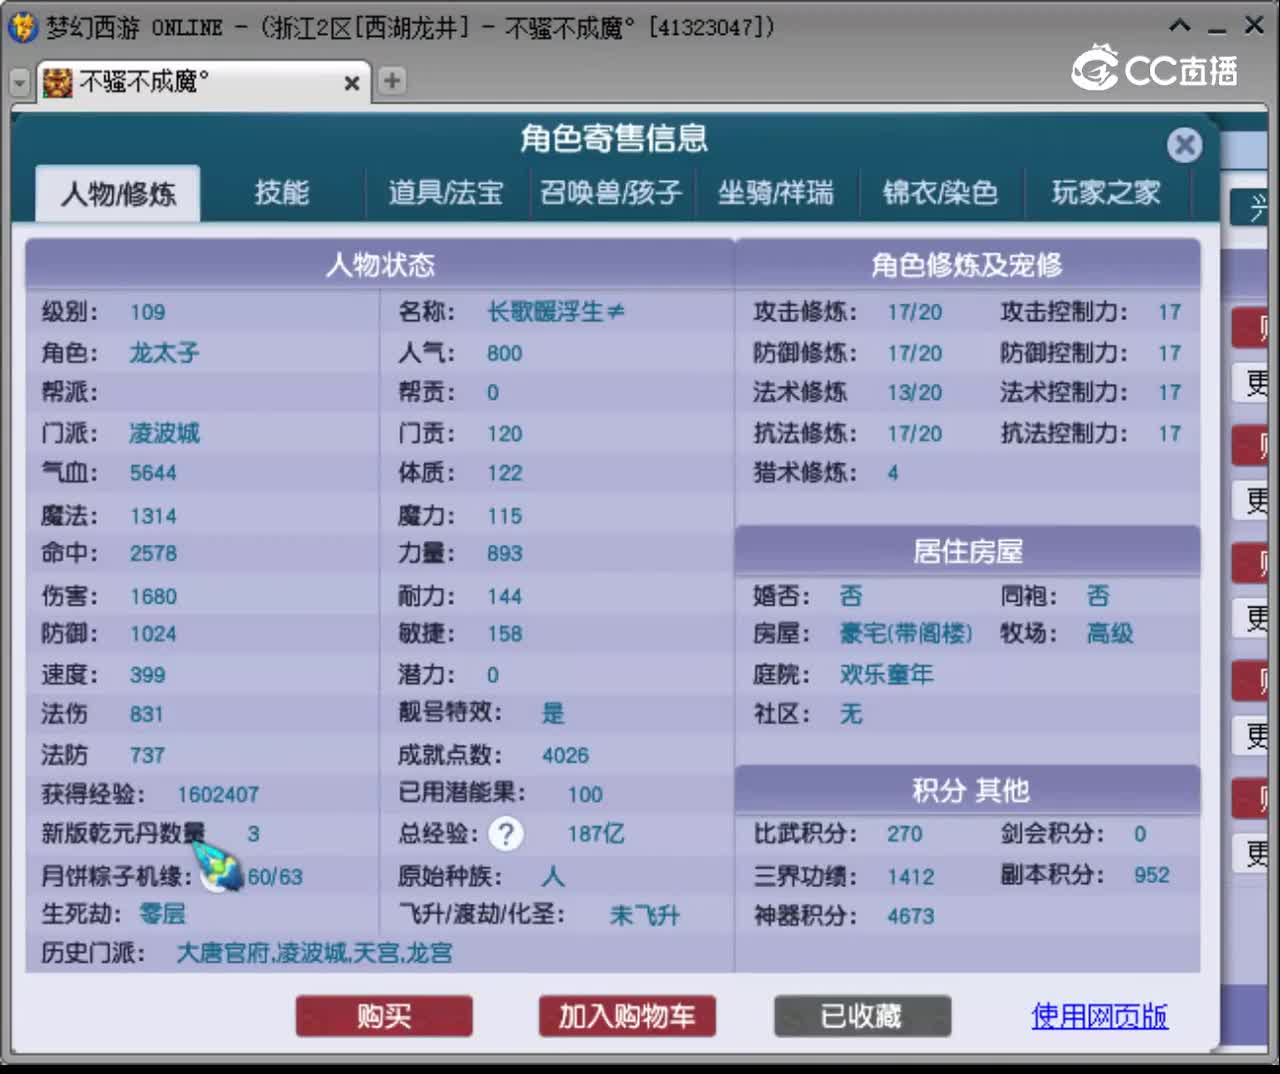The image size is (1280, 1074).
Task: Click the 法术修炼 value 13/20
Action: [x=915, y=393]
